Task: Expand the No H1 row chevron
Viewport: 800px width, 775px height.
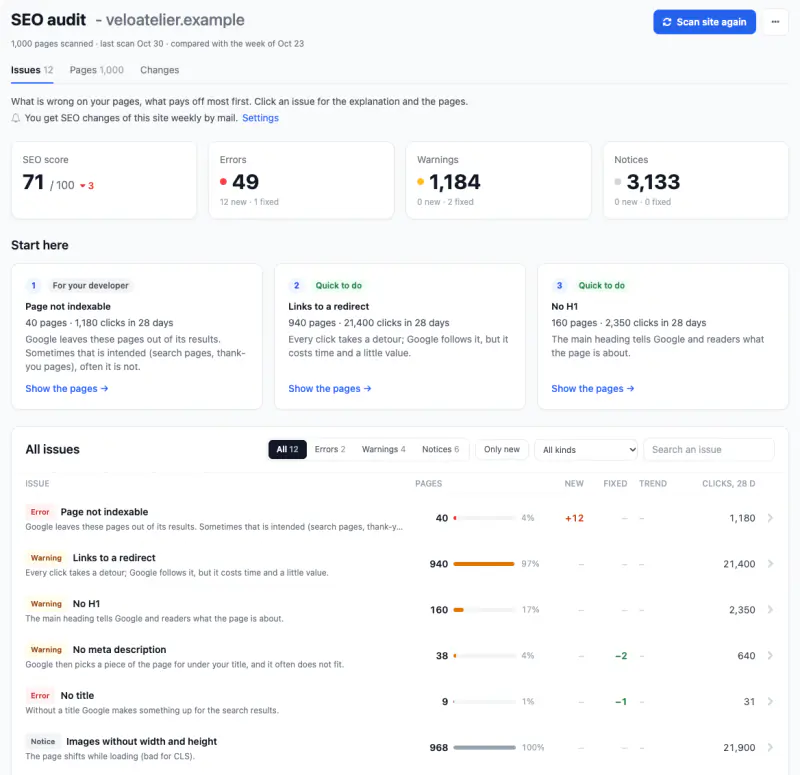Action: tap(770, 610)
